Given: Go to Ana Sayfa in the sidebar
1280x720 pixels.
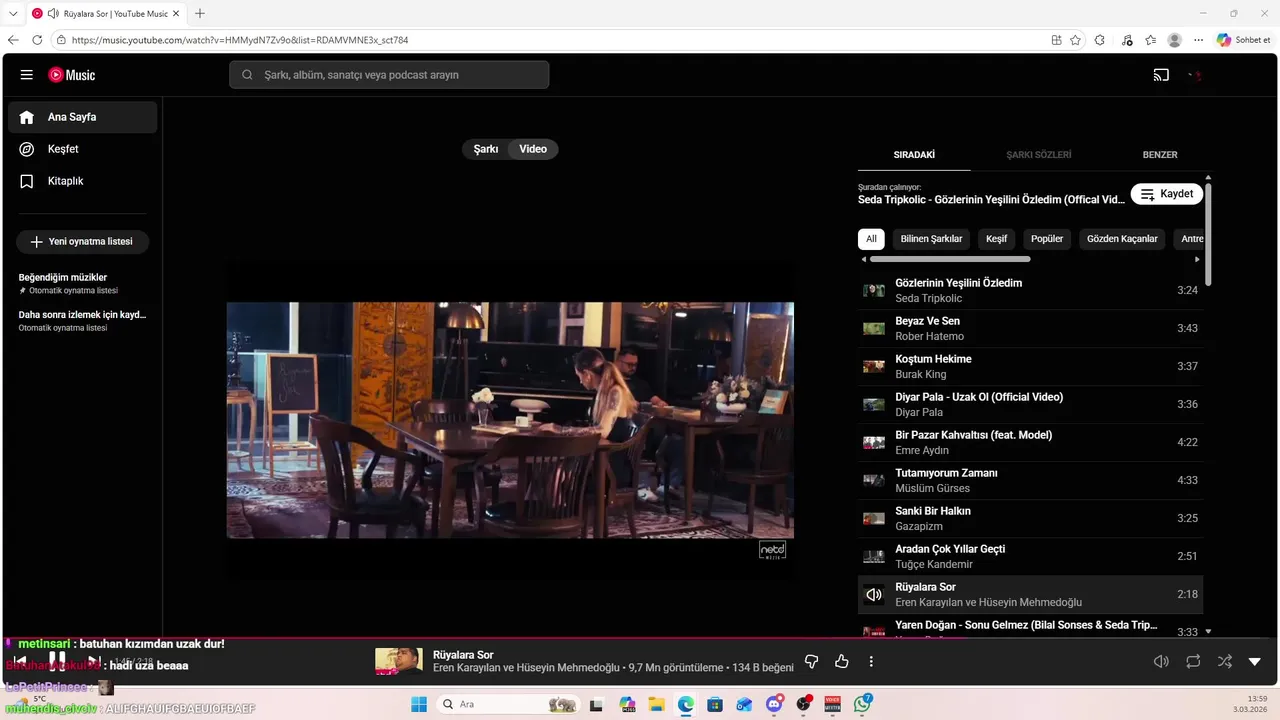Looking at the screenshot, I should 83,117.
